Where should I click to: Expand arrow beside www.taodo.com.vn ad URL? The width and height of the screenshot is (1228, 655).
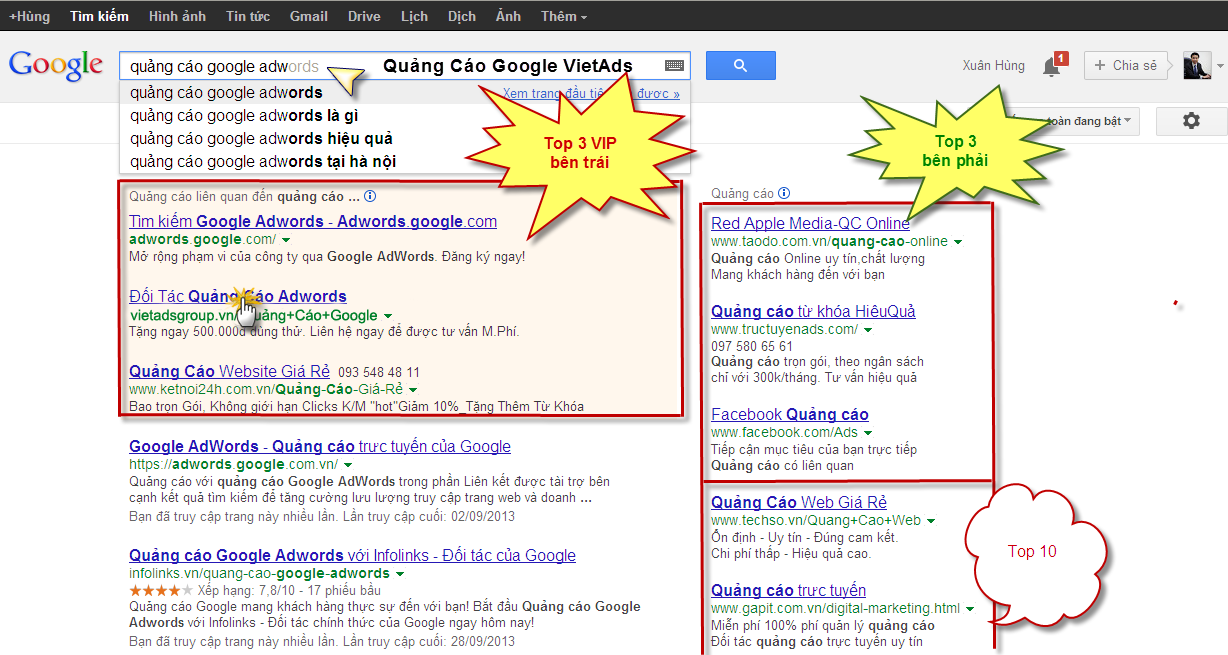[x=958, y=242]
